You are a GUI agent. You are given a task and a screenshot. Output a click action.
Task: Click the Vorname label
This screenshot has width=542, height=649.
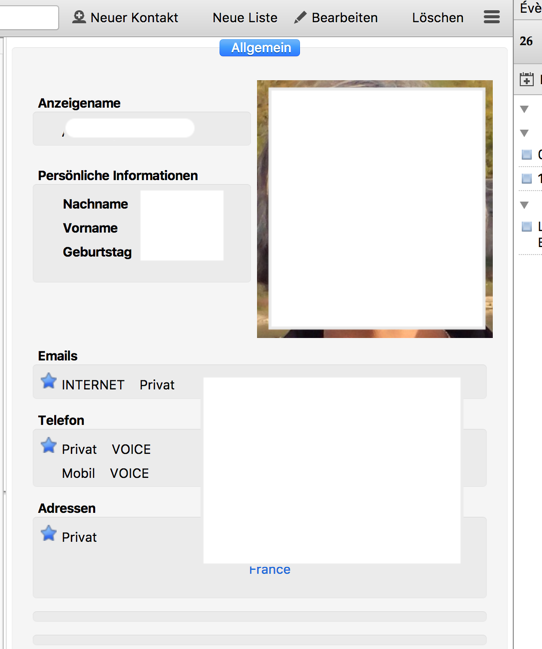90,228
